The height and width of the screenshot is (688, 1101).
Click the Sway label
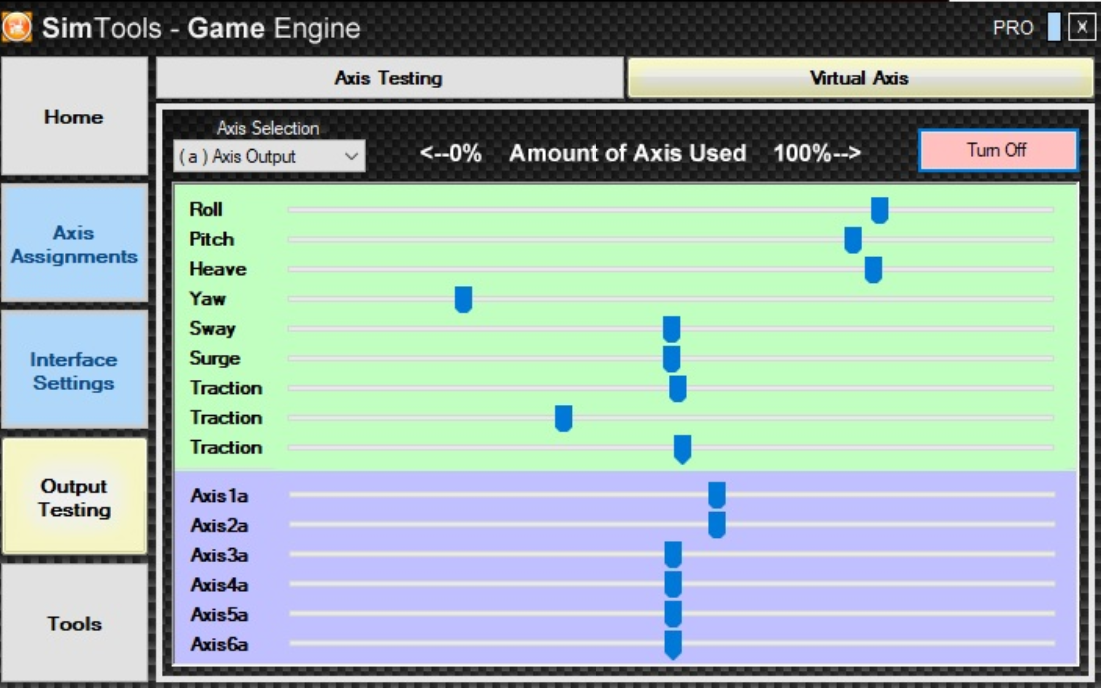tap(212, 329)
